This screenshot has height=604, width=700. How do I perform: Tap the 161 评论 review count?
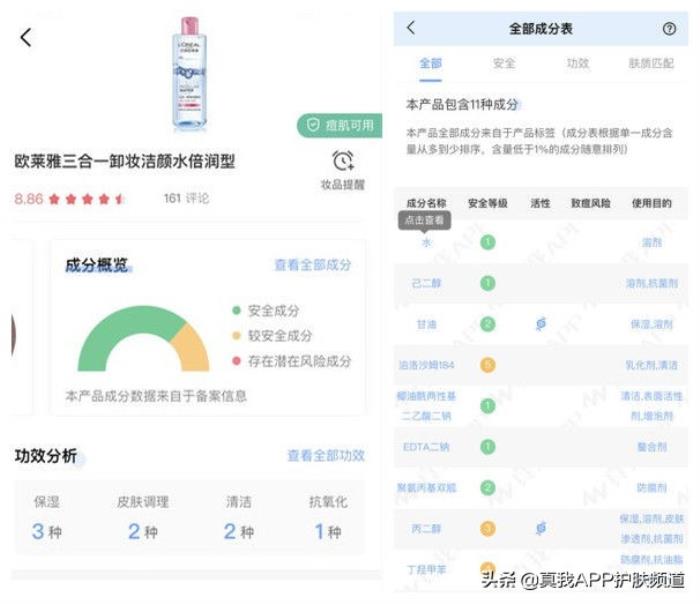tap(186, 198)
